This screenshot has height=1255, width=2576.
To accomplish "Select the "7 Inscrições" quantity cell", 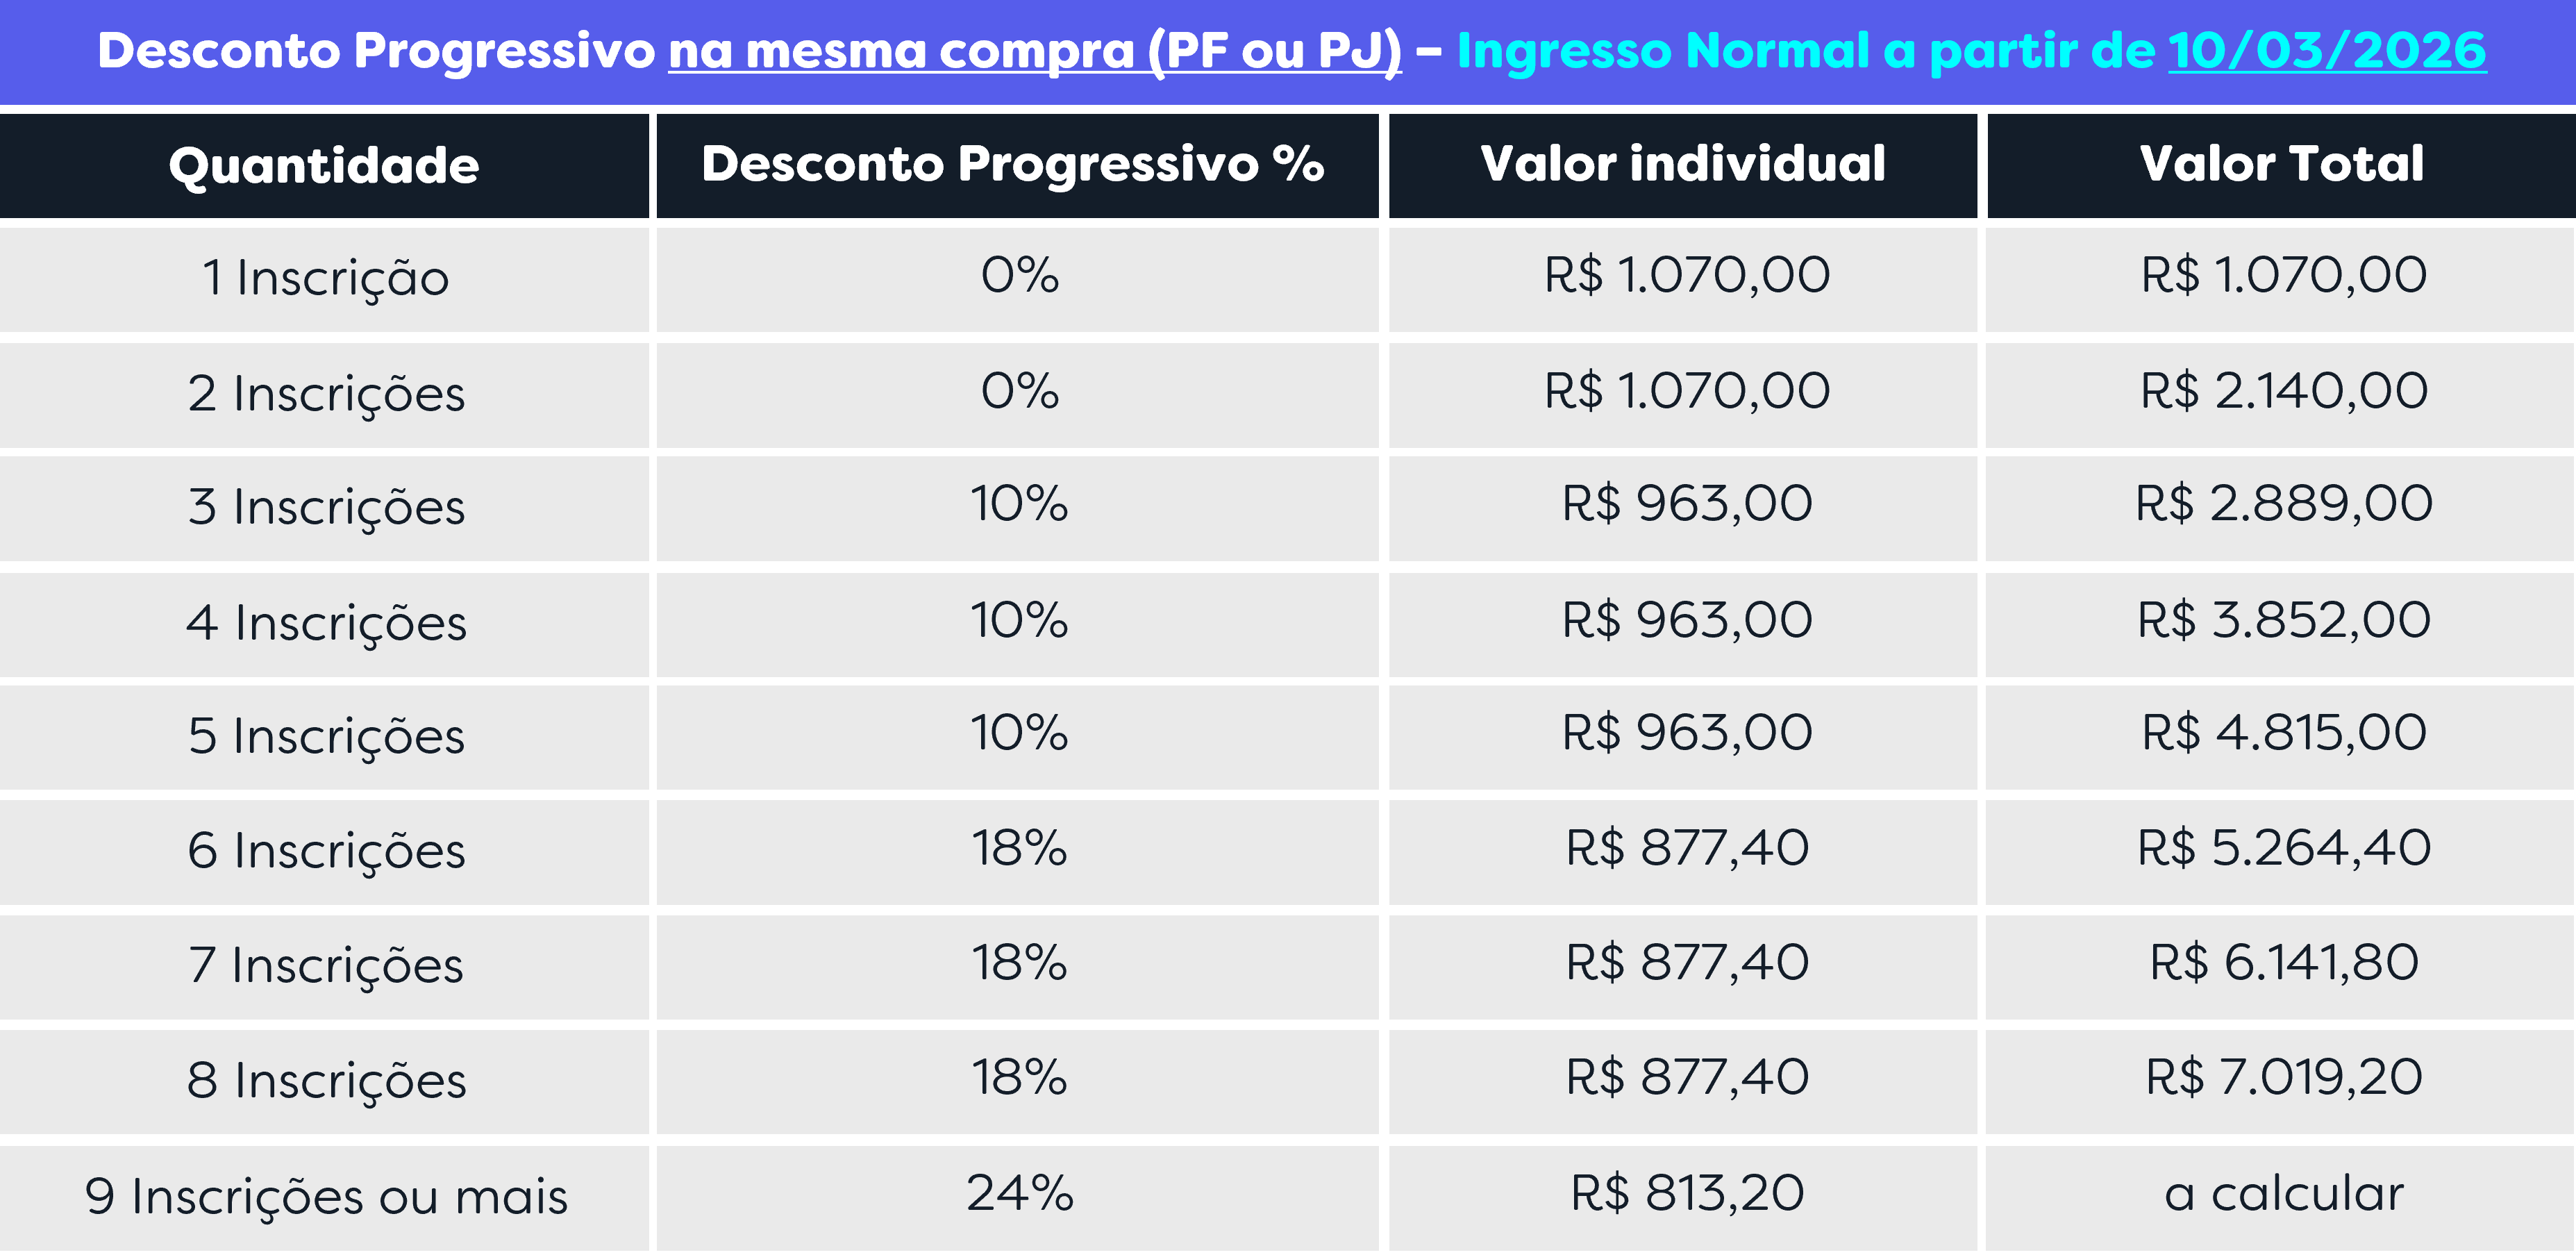I will click(326, 966).
